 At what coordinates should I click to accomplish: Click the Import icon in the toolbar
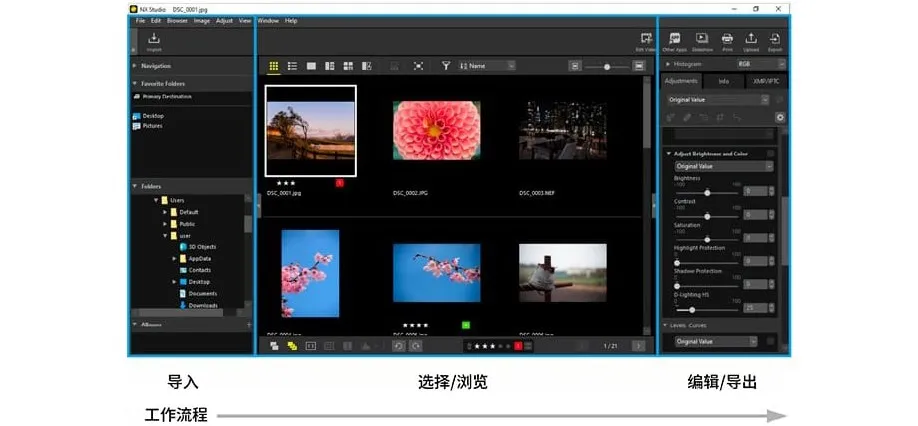(154, 39)
